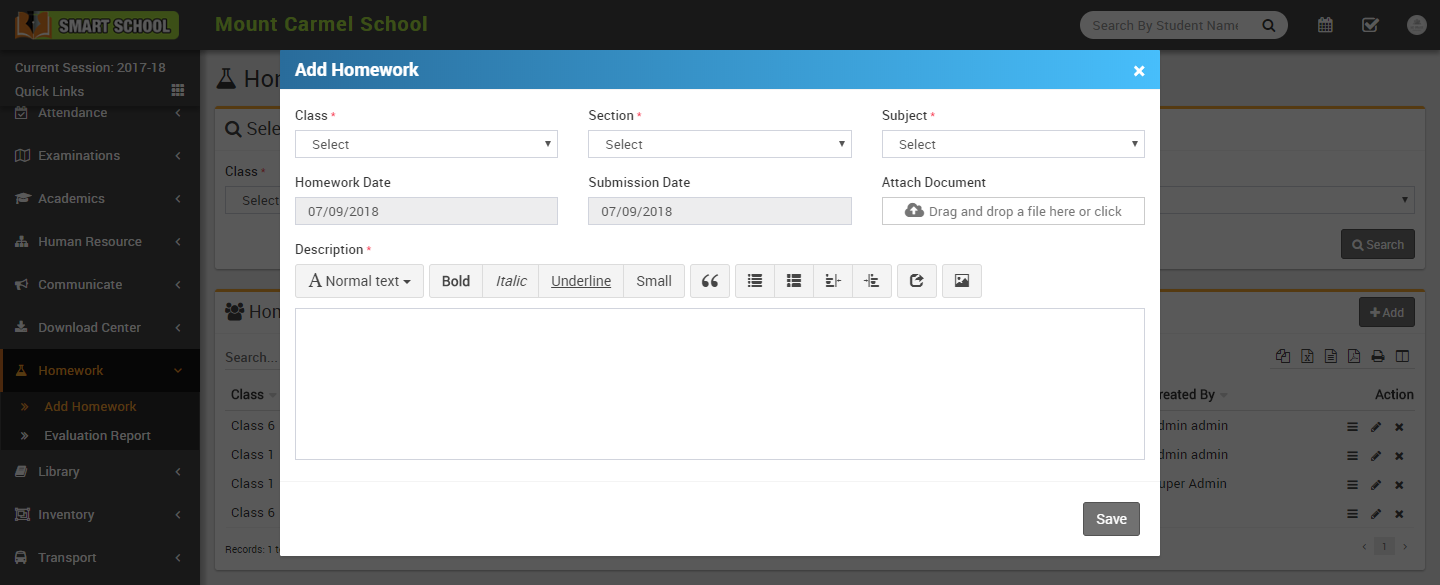1440x585 pixels.
Task: Insert an unordered bullet list
Action: (x=755, y=281)
